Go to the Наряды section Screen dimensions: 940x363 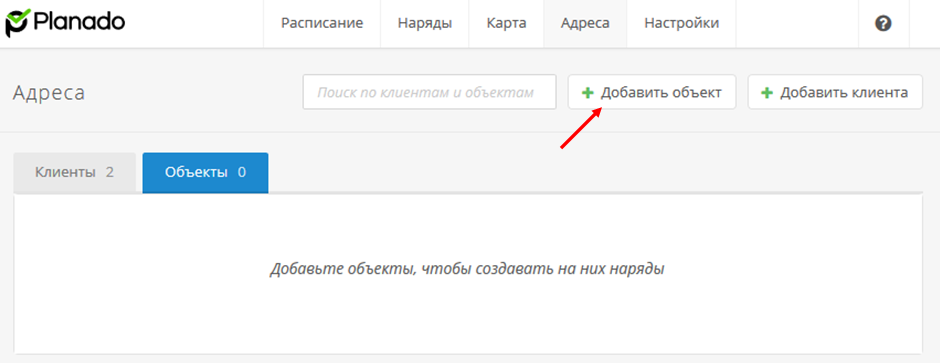pyautogui.click(x=424, y=23)
